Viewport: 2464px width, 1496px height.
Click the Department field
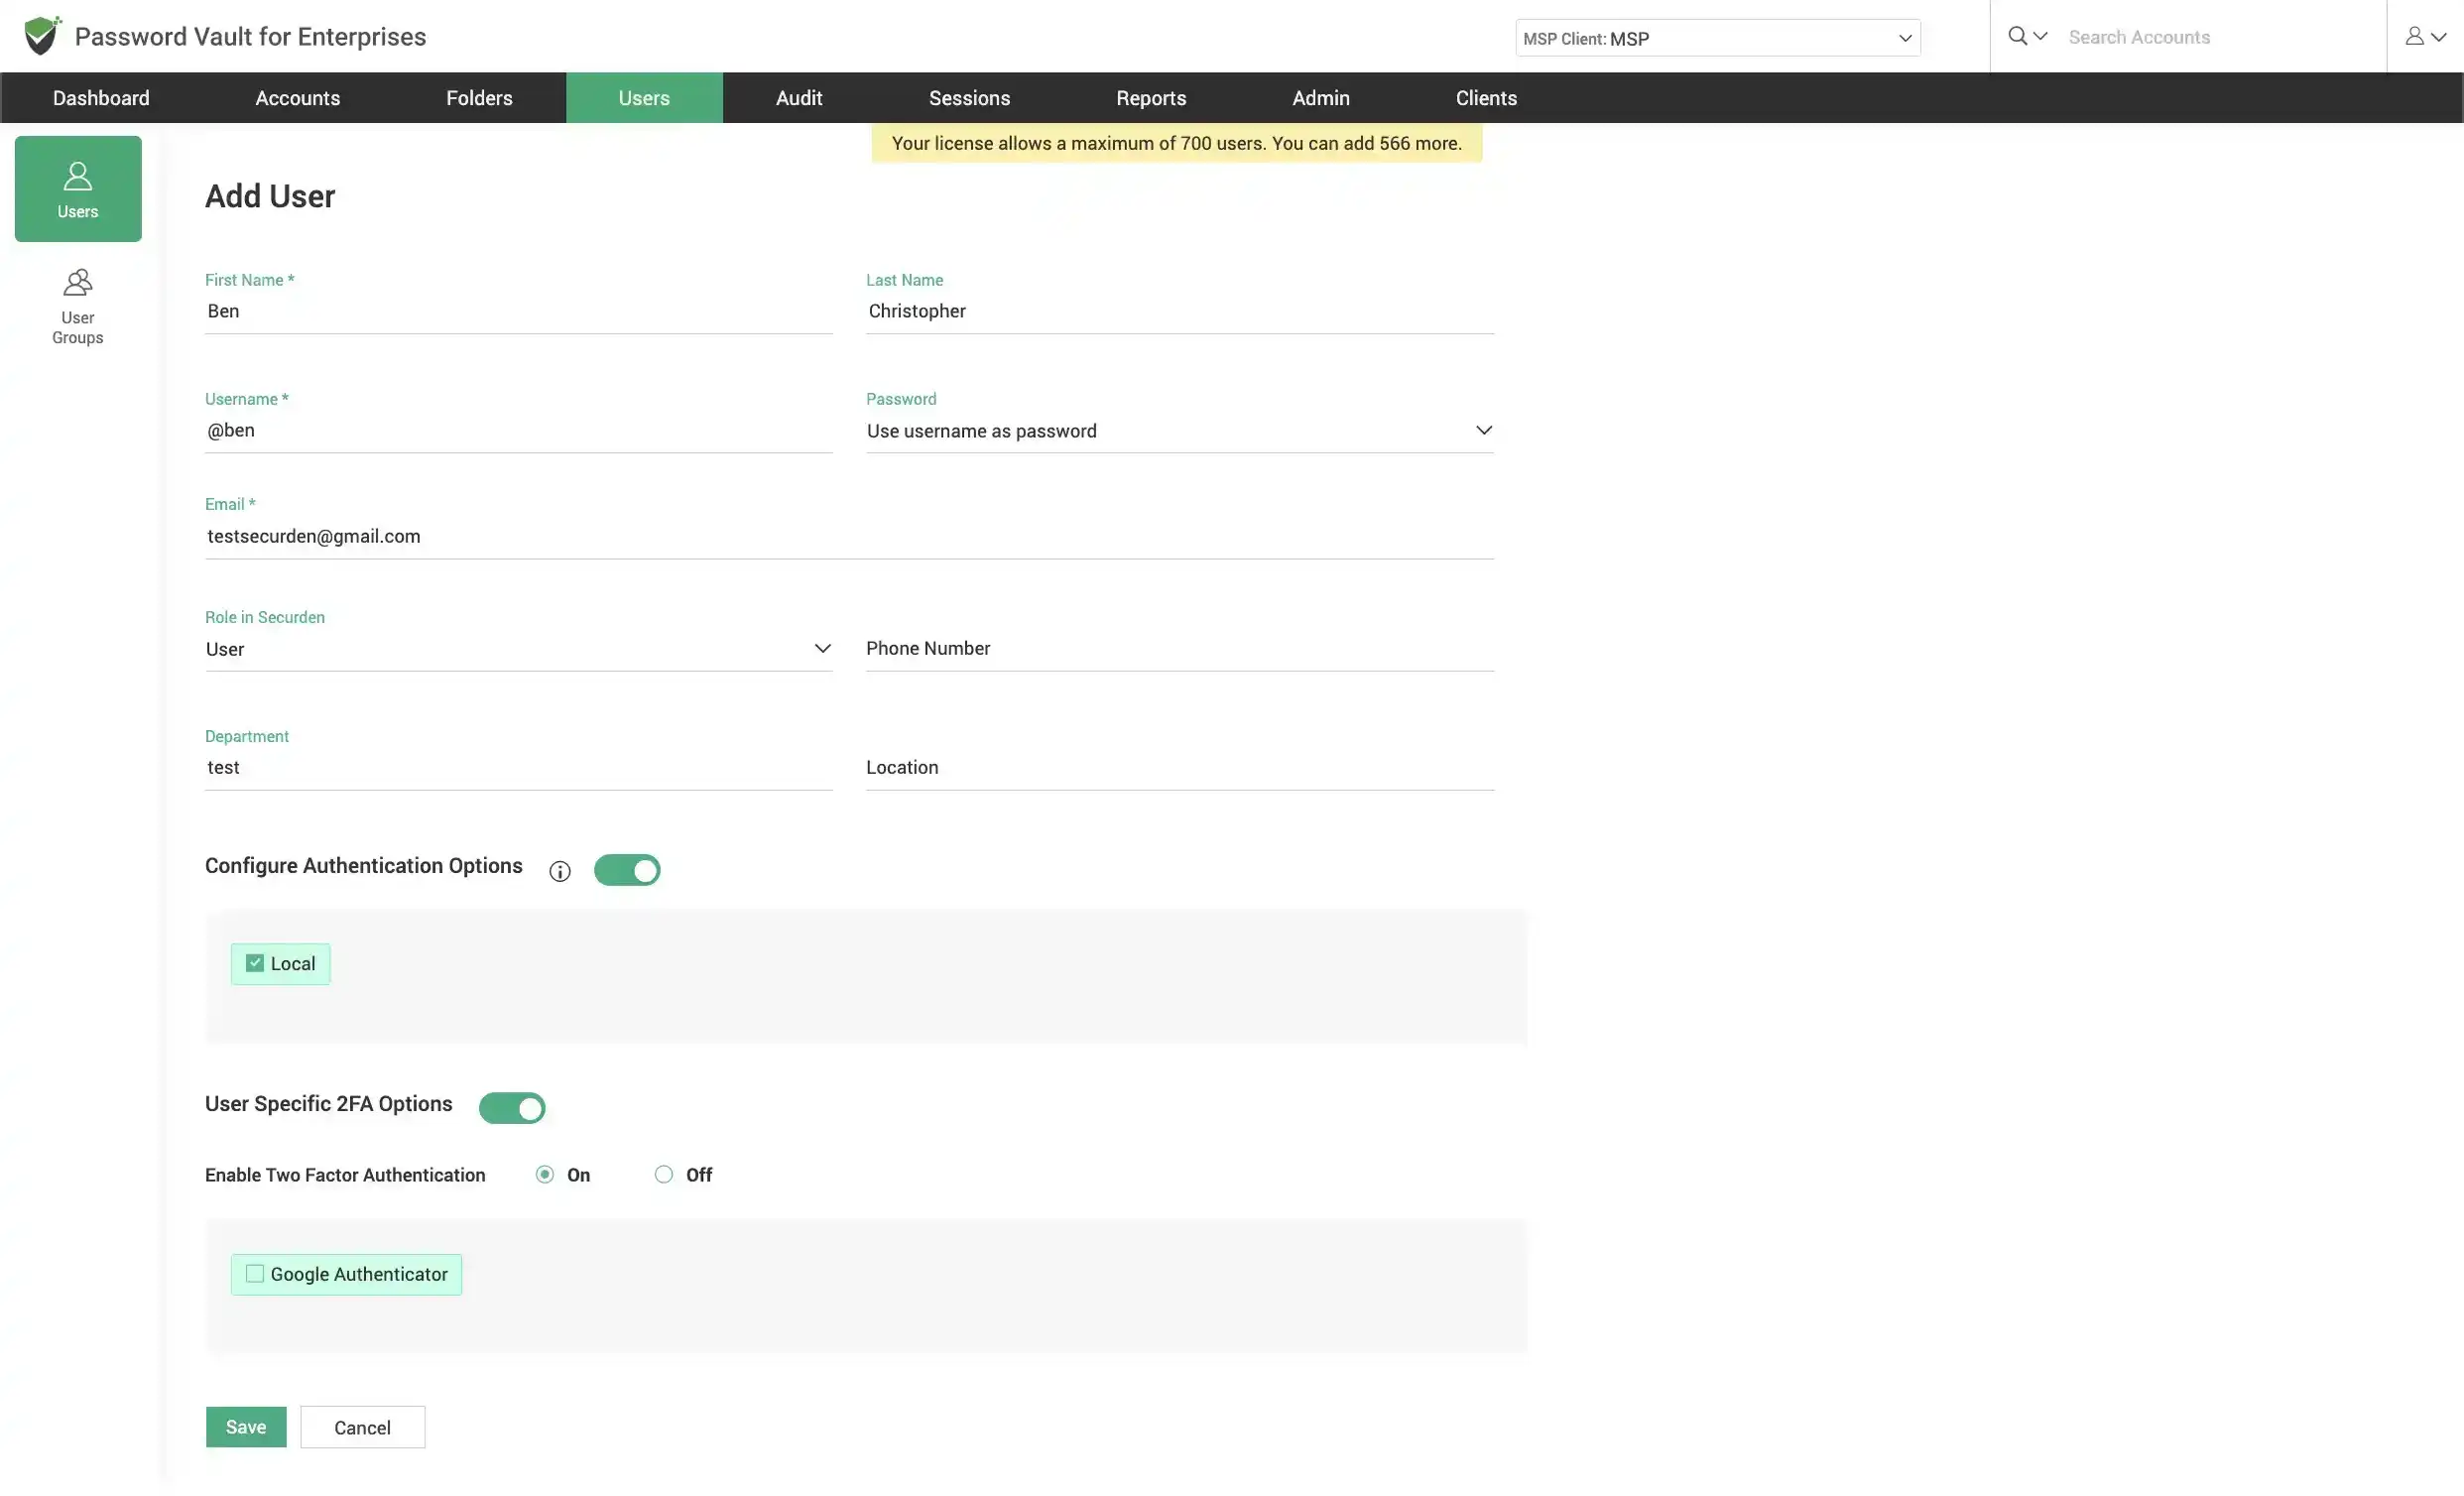[519, 767]
